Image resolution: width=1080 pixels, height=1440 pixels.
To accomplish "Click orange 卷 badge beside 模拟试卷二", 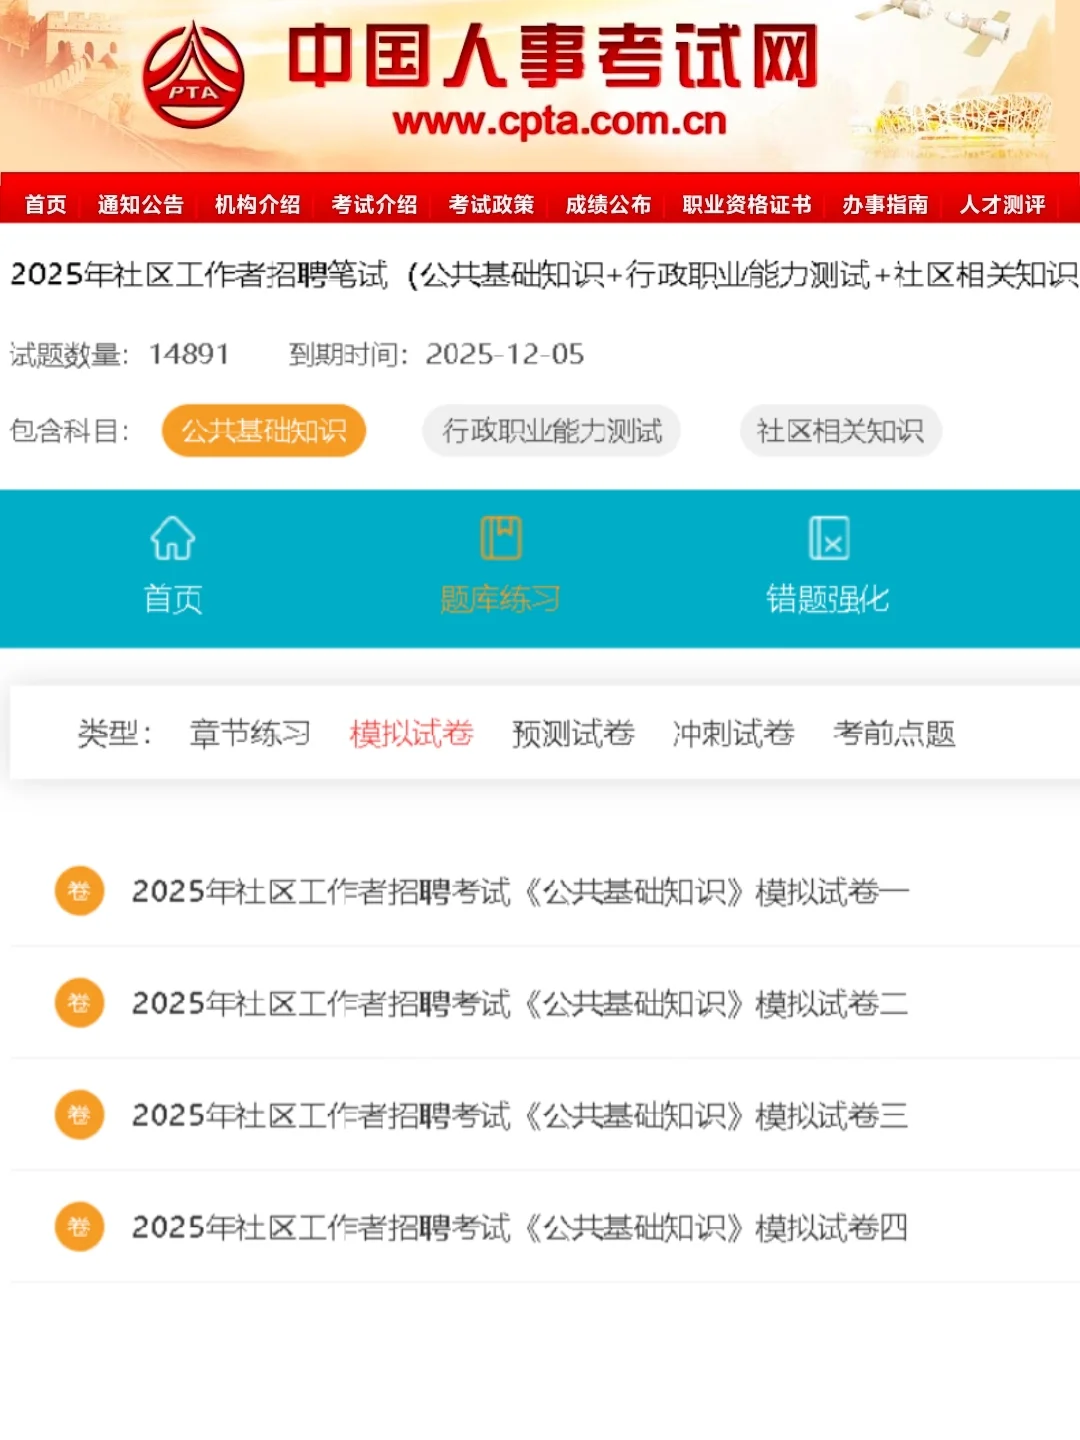I will pos(79,1002).
